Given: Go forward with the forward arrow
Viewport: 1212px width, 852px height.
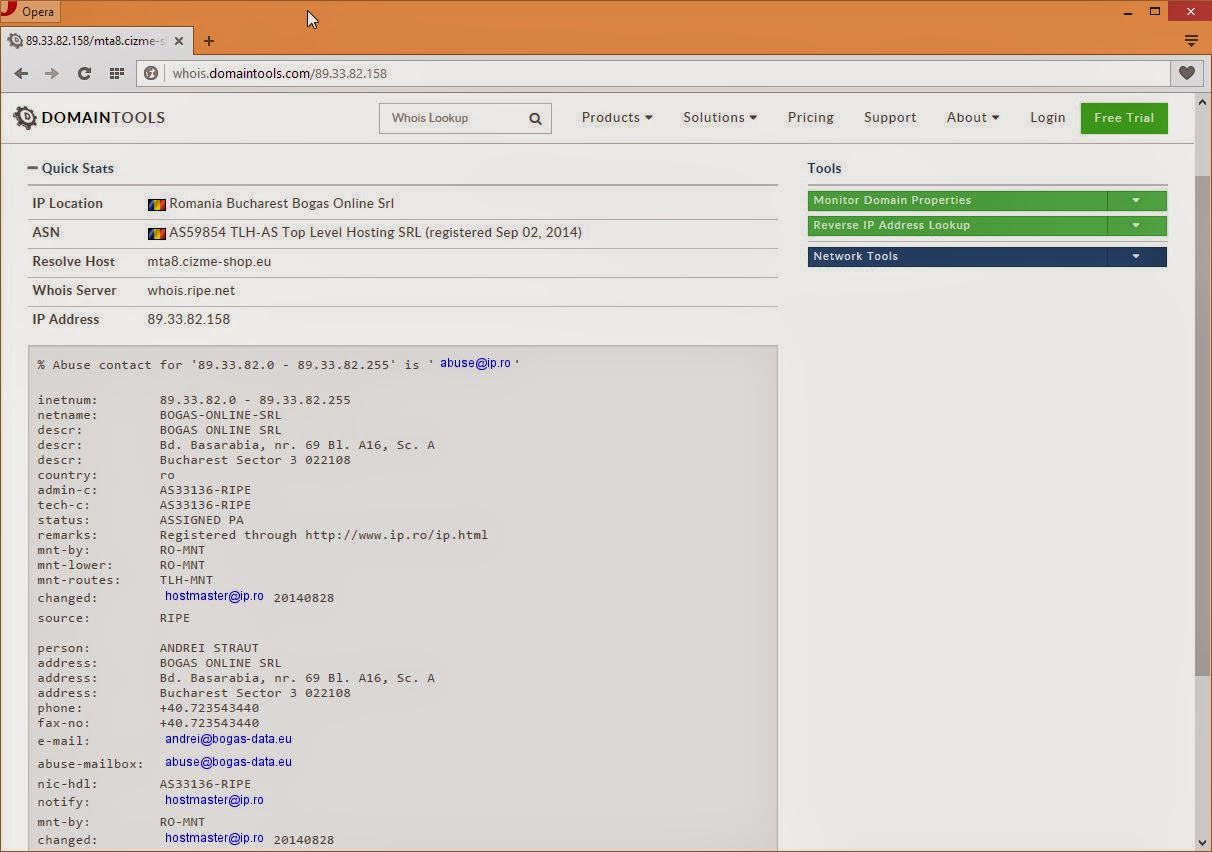Looking at the screenshot, I should (x=52, y=73).
